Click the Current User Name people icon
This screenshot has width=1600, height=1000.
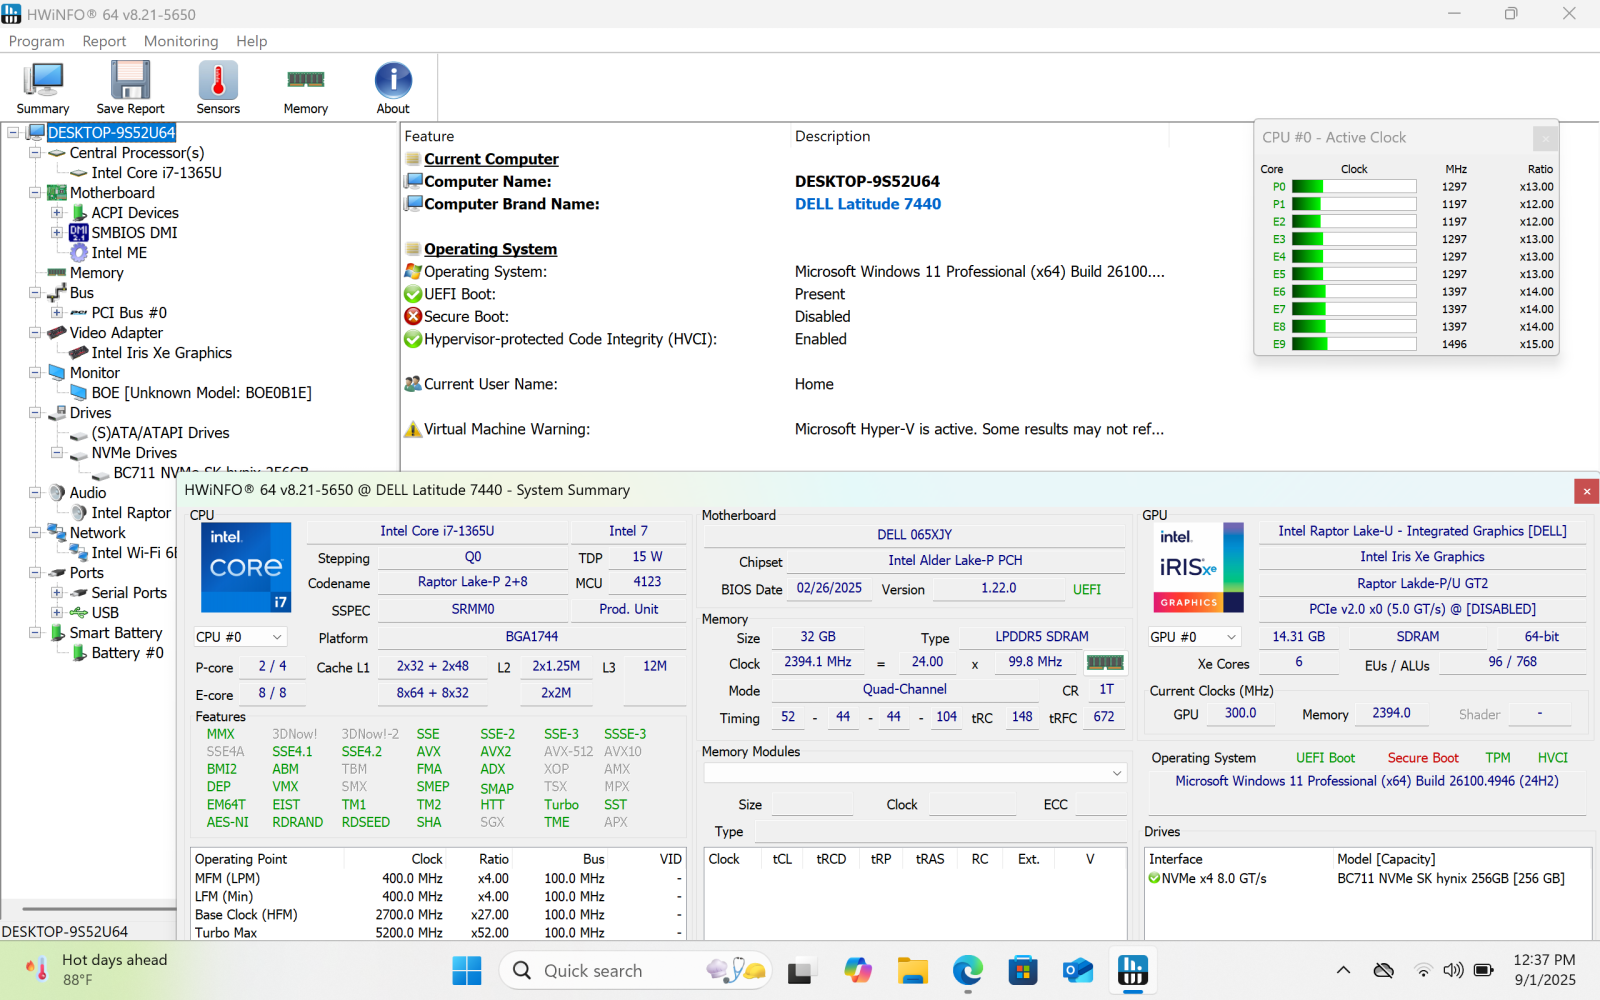(x=413, y=384)
